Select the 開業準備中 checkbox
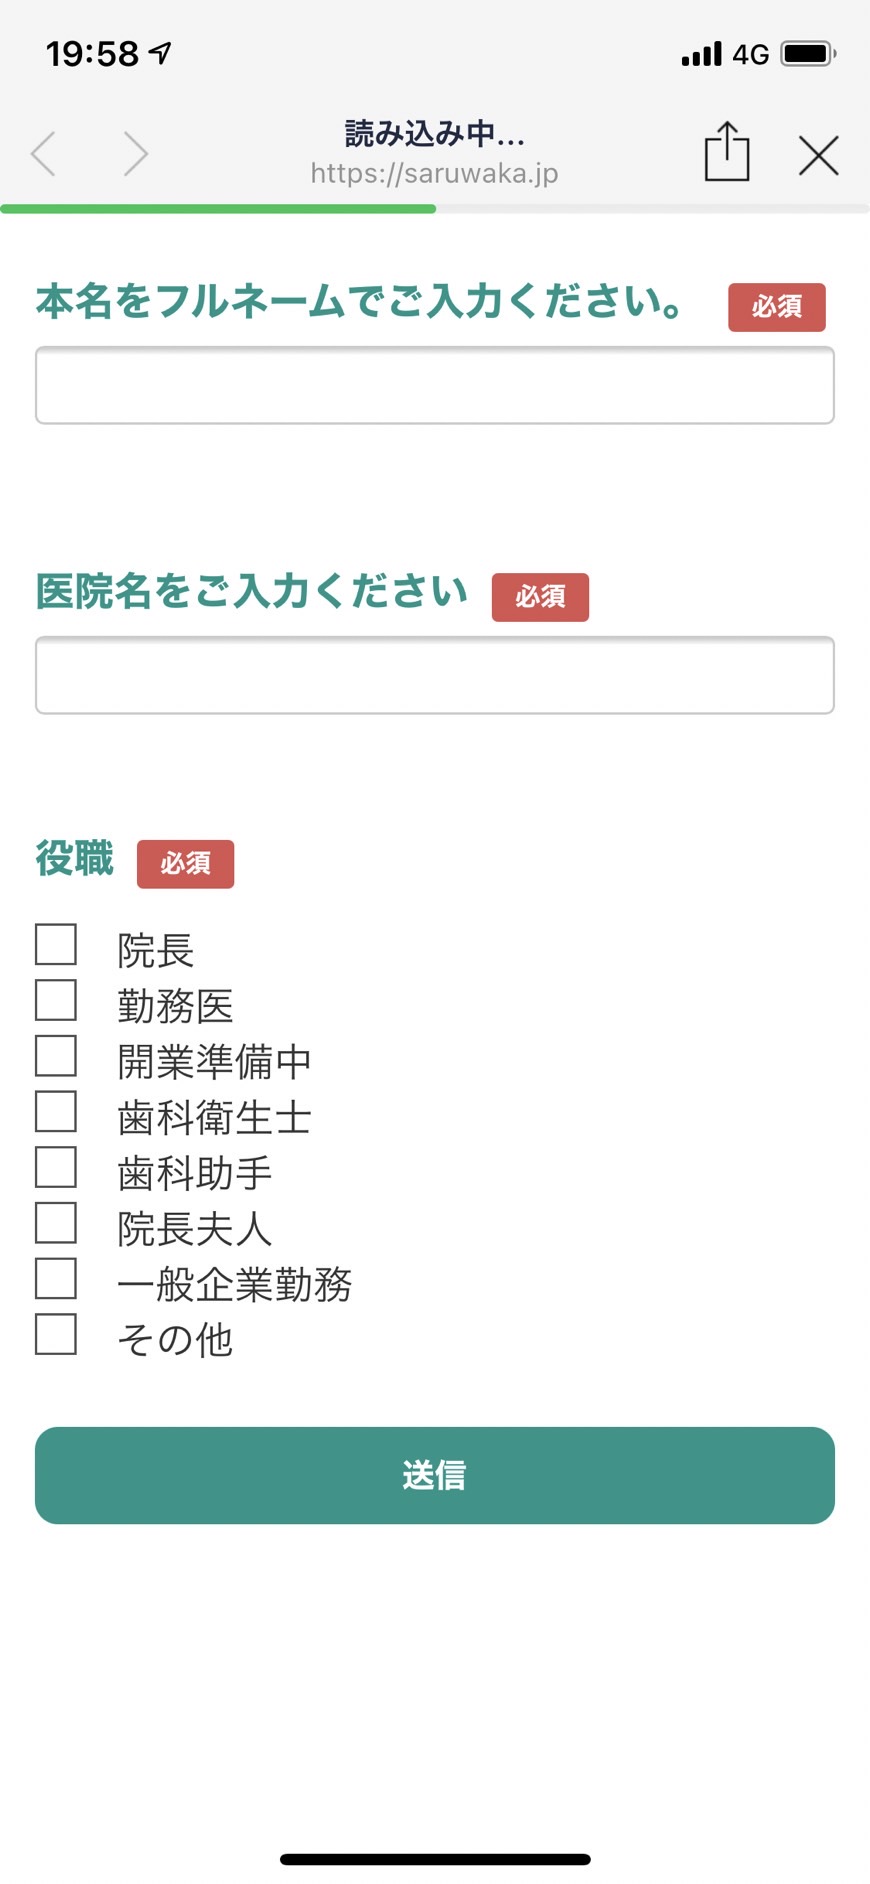The height and width of the screenshot is (1884, 870). 56,1056
